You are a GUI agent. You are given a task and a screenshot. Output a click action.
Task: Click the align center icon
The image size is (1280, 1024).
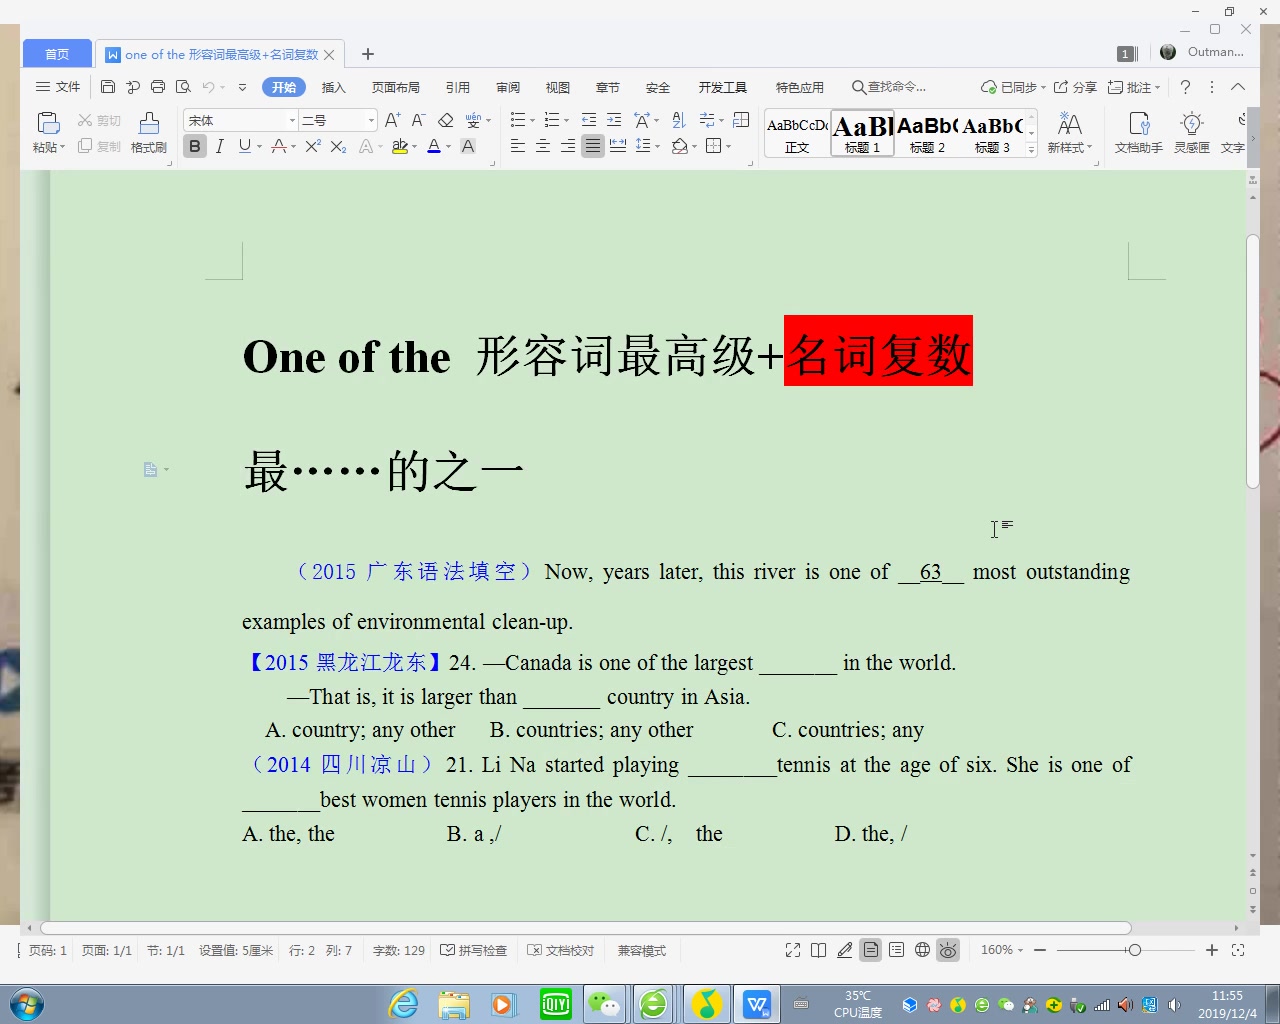pyautogui.click(x=542, y=146)
